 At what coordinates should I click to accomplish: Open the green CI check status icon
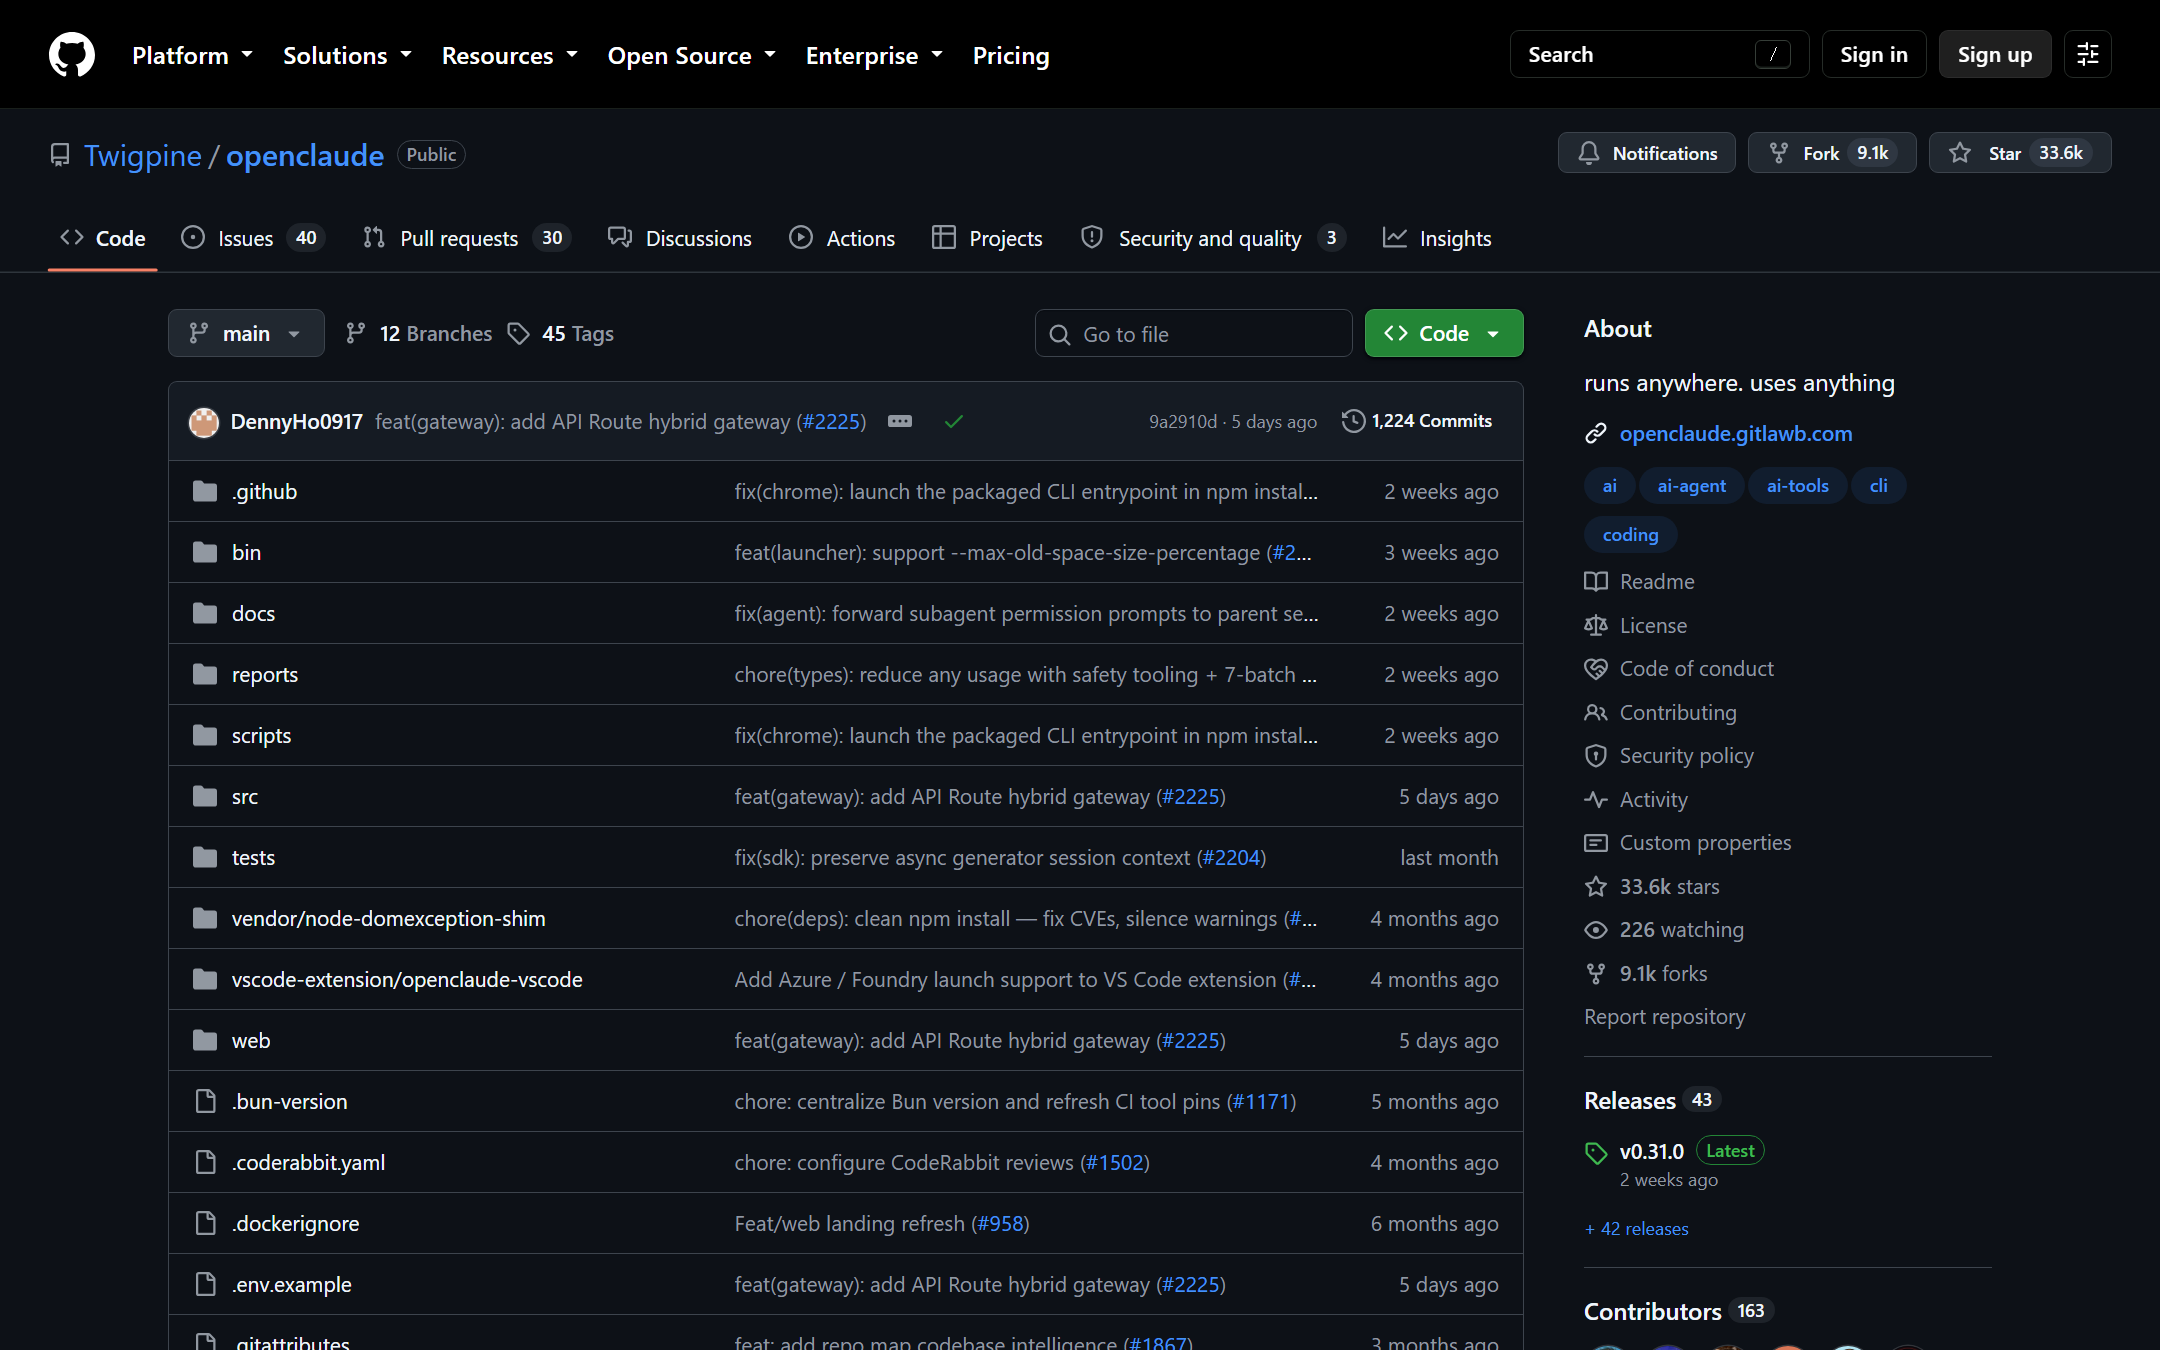tap(954, 421)
